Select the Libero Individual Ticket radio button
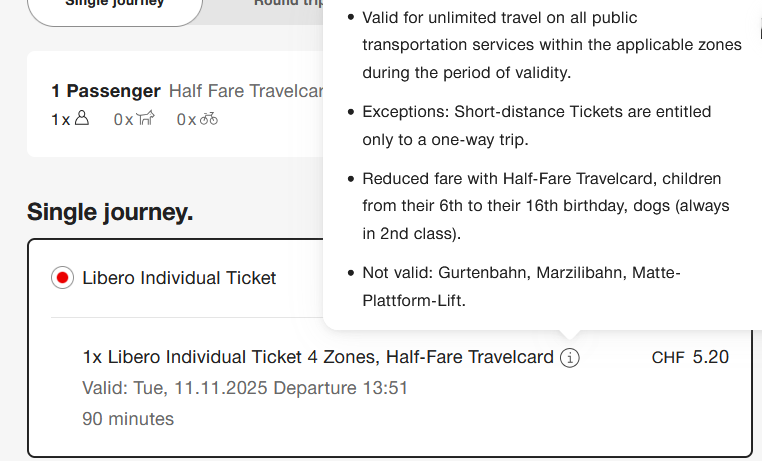The image size is (762, 461). click(62, 278)
